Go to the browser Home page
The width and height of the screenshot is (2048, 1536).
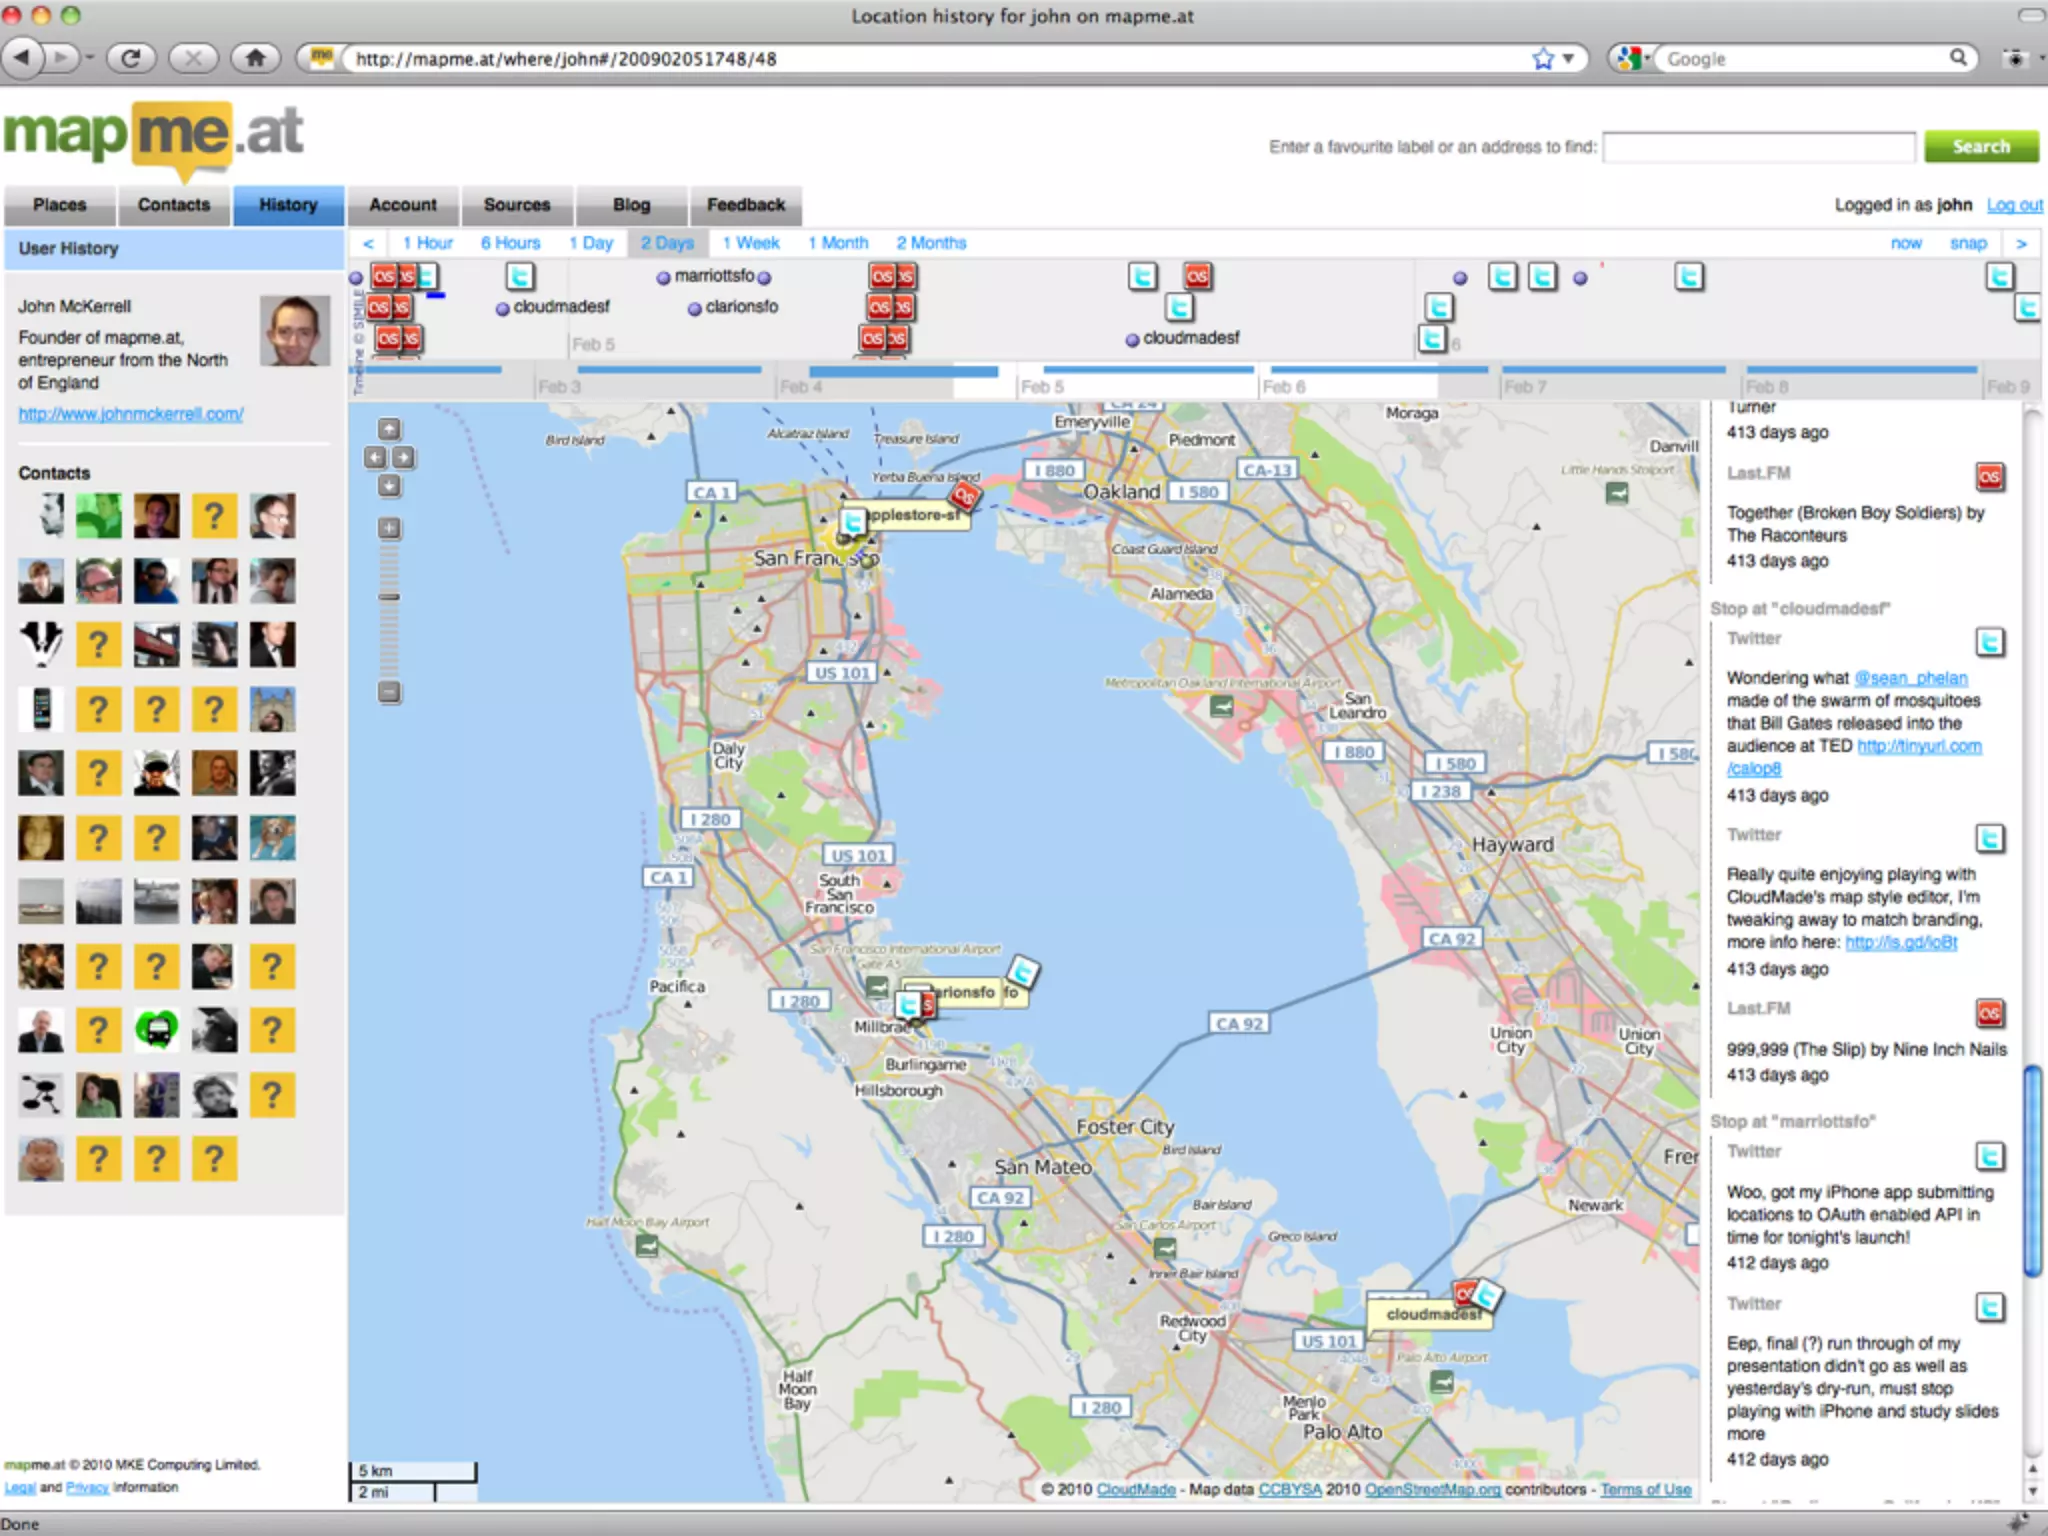click(x=255, y=58)
